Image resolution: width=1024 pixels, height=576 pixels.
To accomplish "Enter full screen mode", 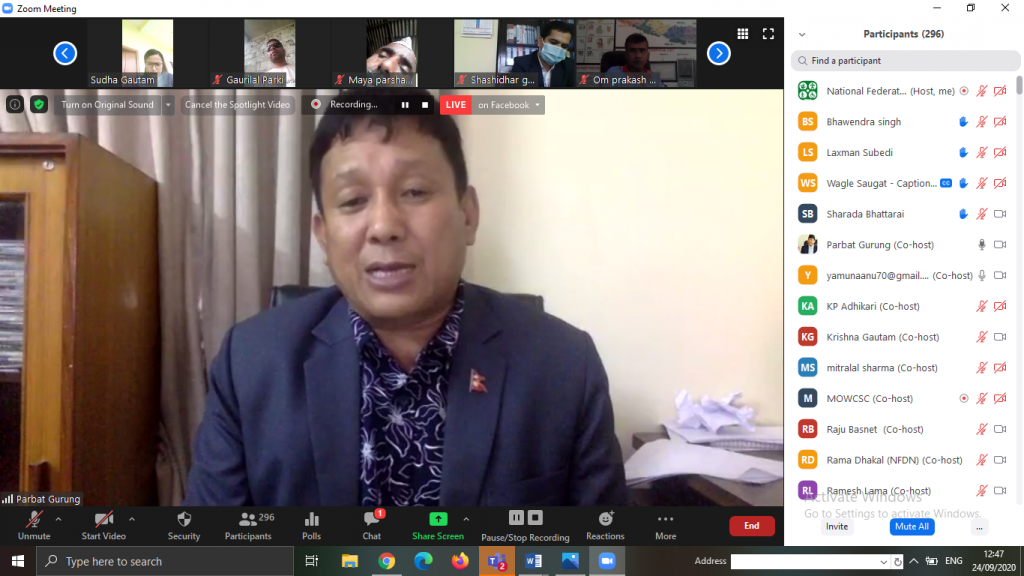I will [x=768, y=34].
